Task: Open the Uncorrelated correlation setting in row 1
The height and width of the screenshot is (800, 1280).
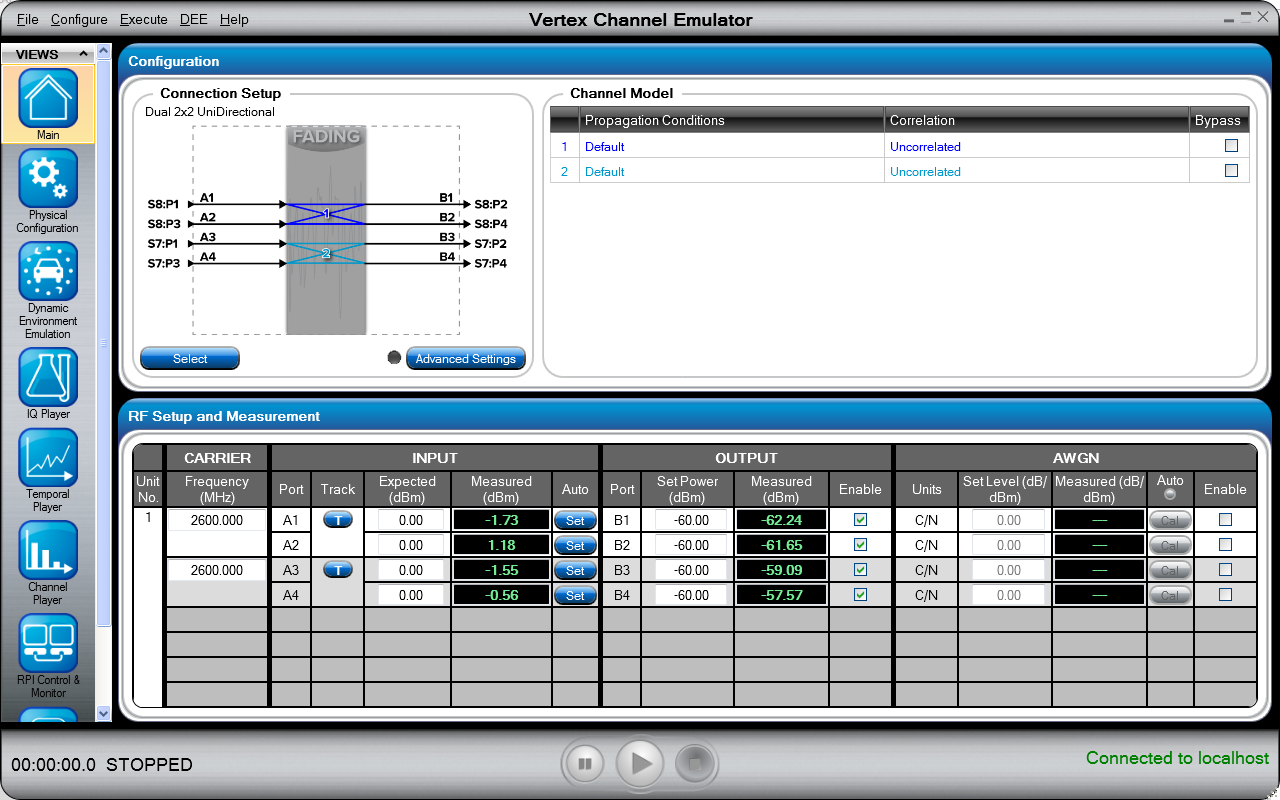Action: [x=925, y=147]
